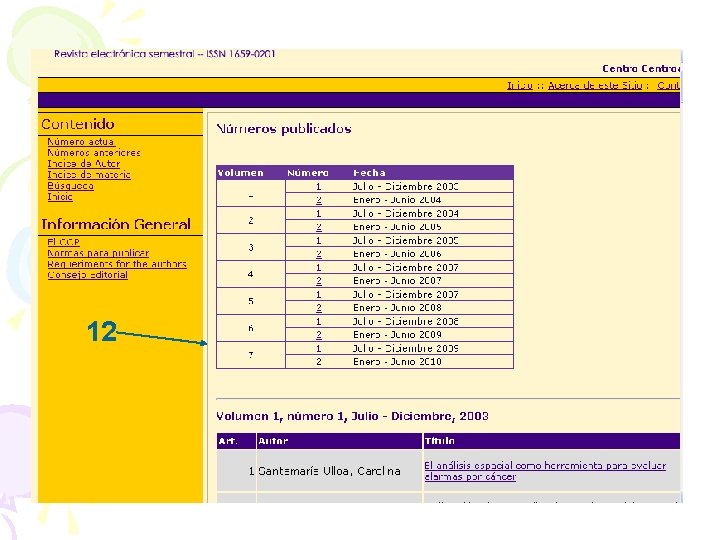This screenshot has height=540, width=720.
Task: Go to Índice de materia
Action: pyautogui.click(x=89, y=175)
